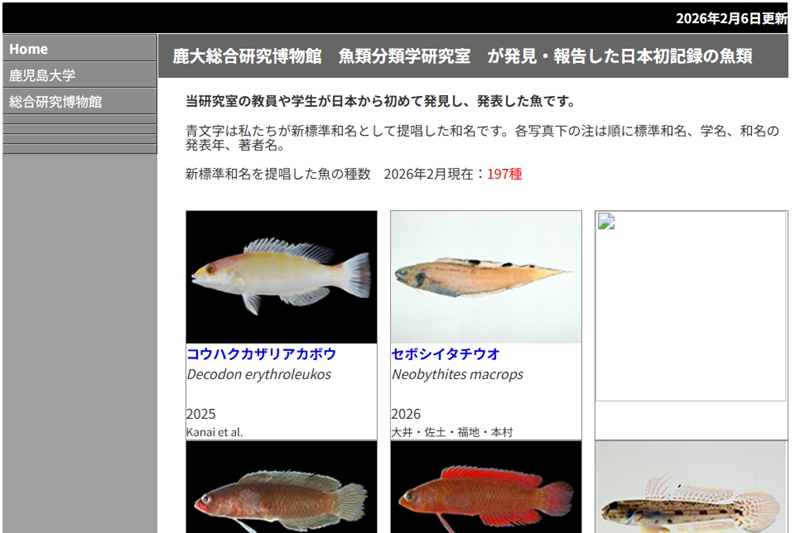Image resolution: width=800 pixels, height=533 pixels.
Task: Click the last empty sidebar menu bar
Action: (x=80, y=149)
